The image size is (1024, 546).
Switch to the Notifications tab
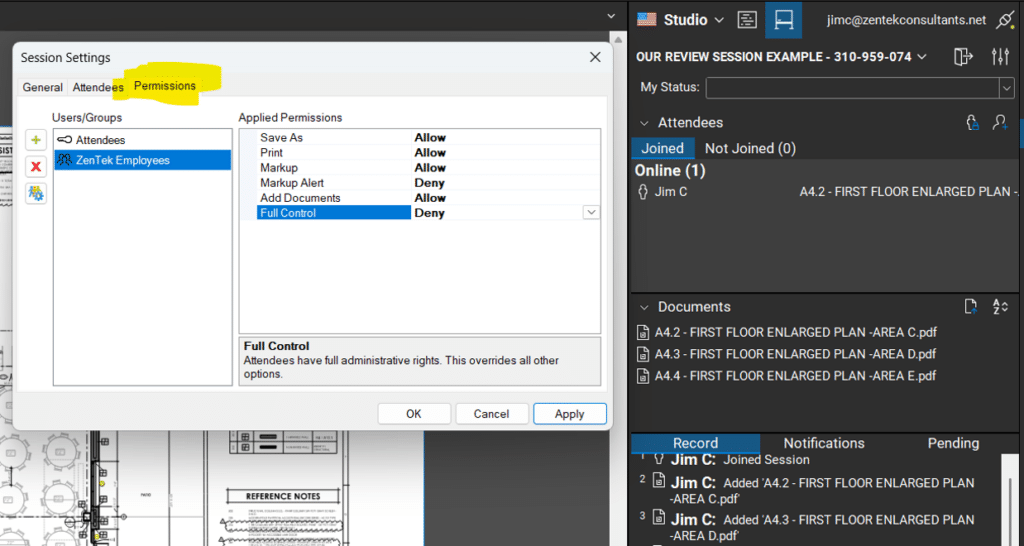click(x=824, y=443)
